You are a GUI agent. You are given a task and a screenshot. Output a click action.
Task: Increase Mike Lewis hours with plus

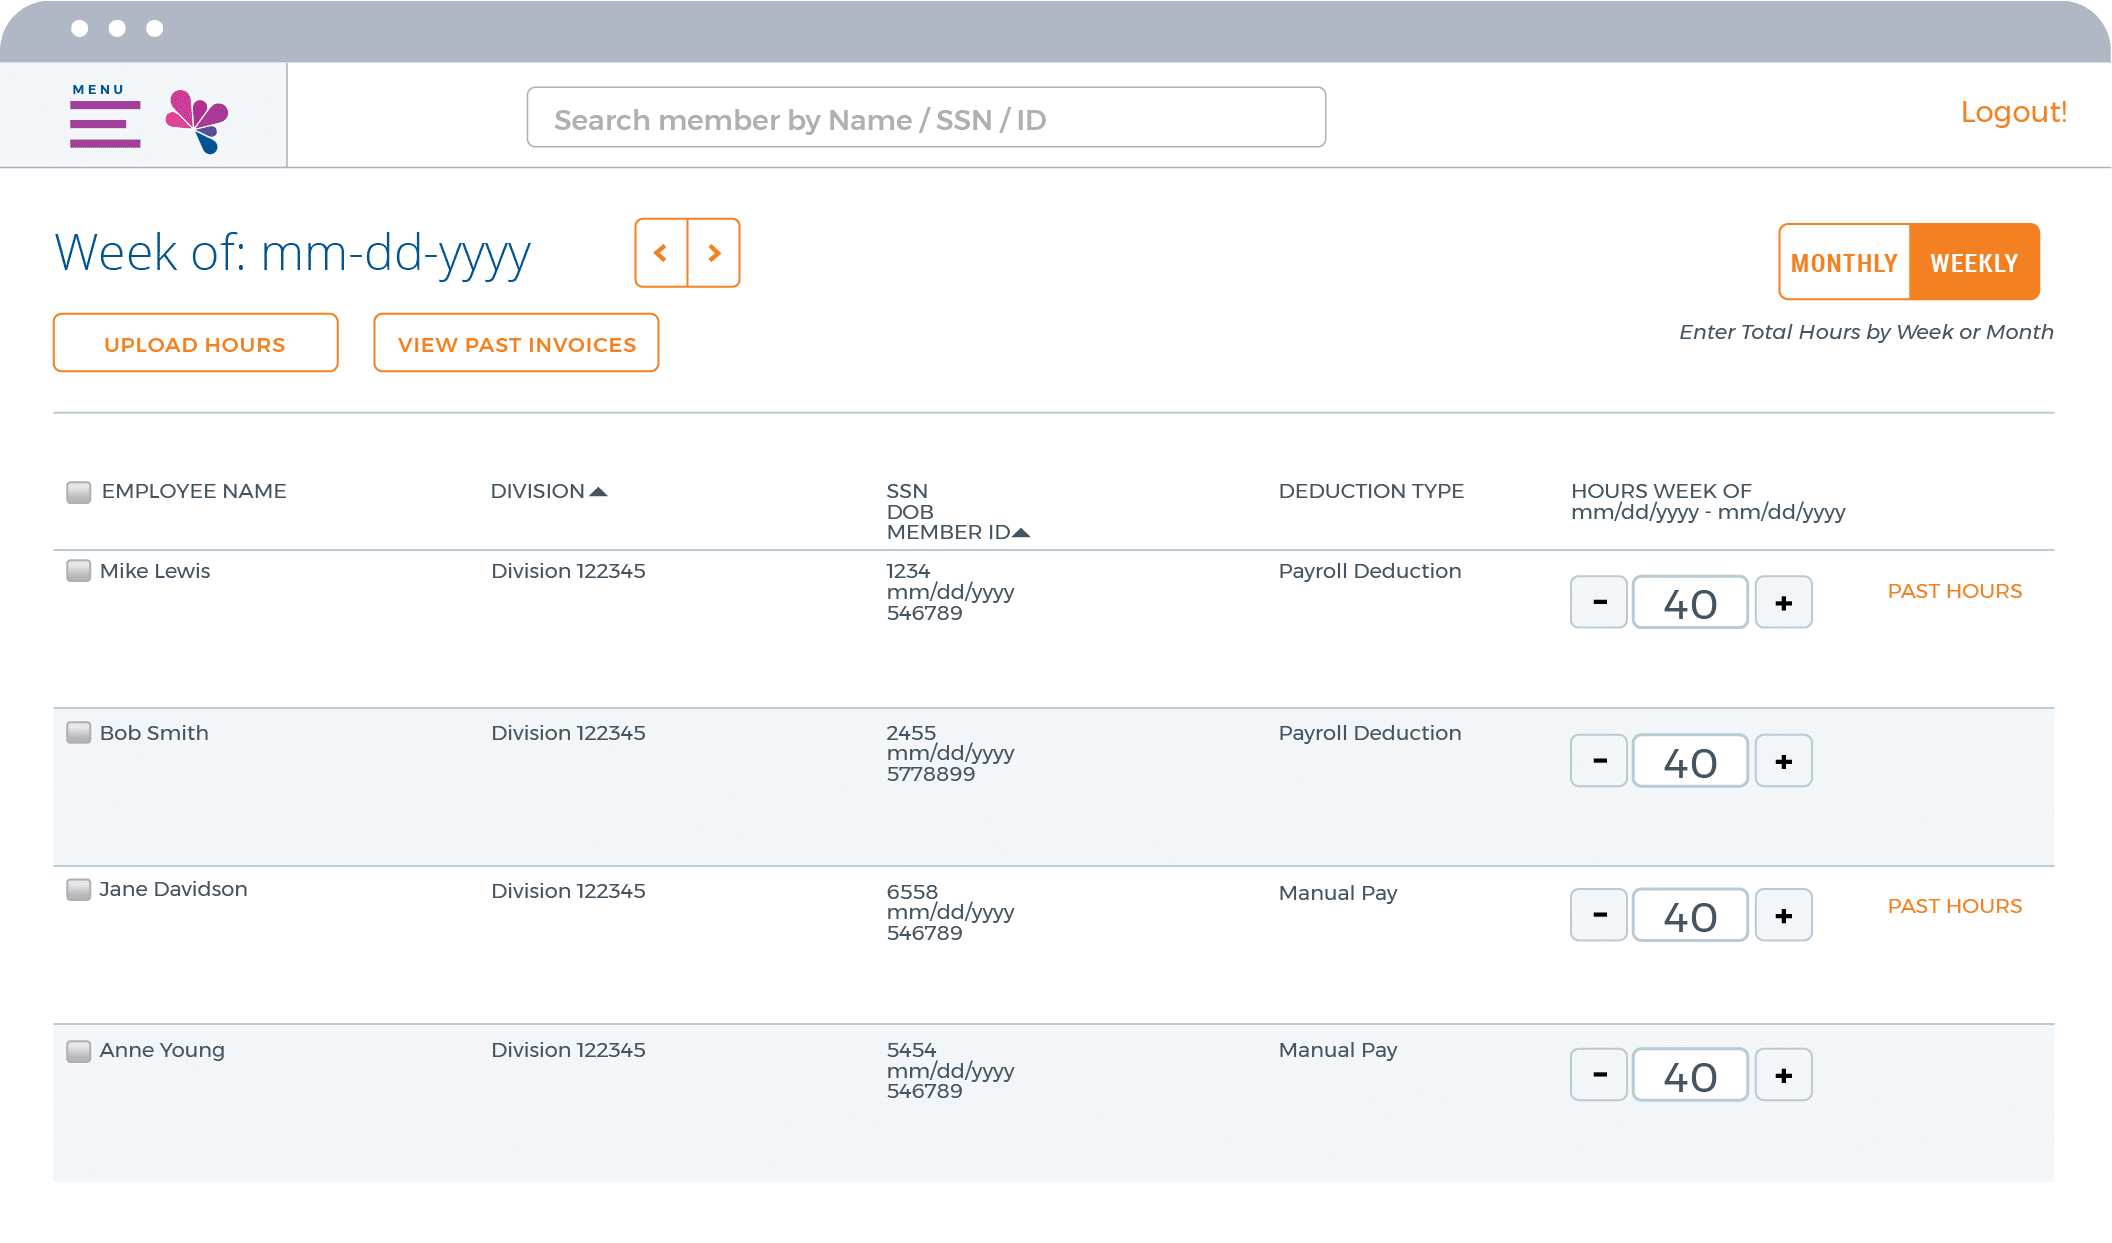click(x=1783, y=603)
